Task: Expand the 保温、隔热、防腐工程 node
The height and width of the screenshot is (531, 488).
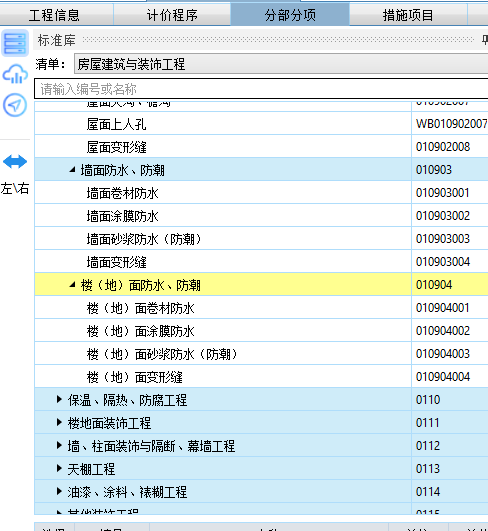Action: [x=59, y=400]
